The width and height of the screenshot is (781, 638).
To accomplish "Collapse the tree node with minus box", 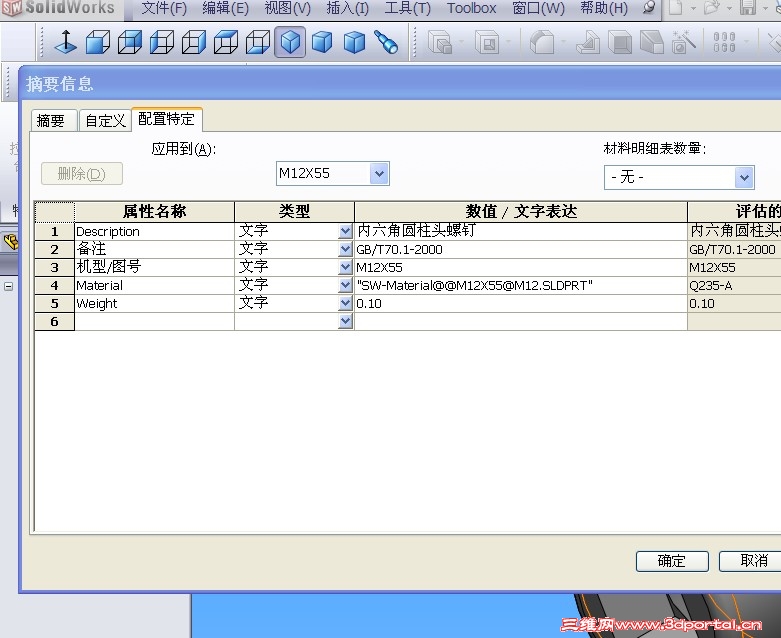I will click(8, 286).
